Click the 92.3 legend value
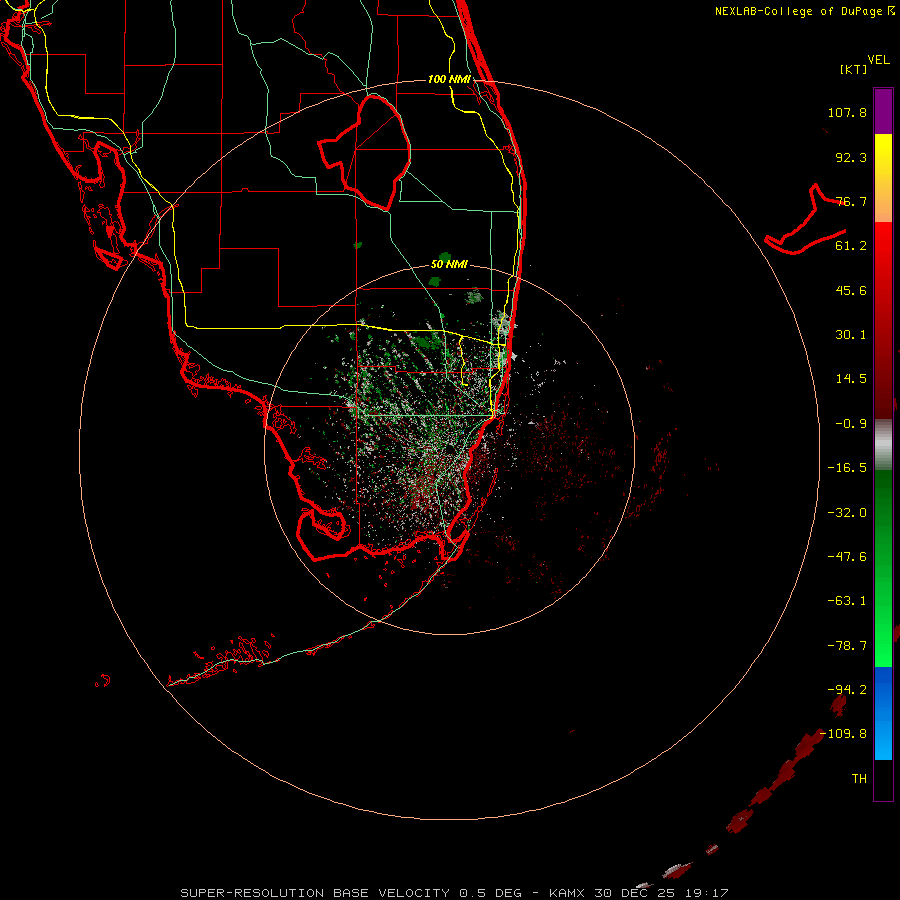Screen dimensions: 900x900 851,157
